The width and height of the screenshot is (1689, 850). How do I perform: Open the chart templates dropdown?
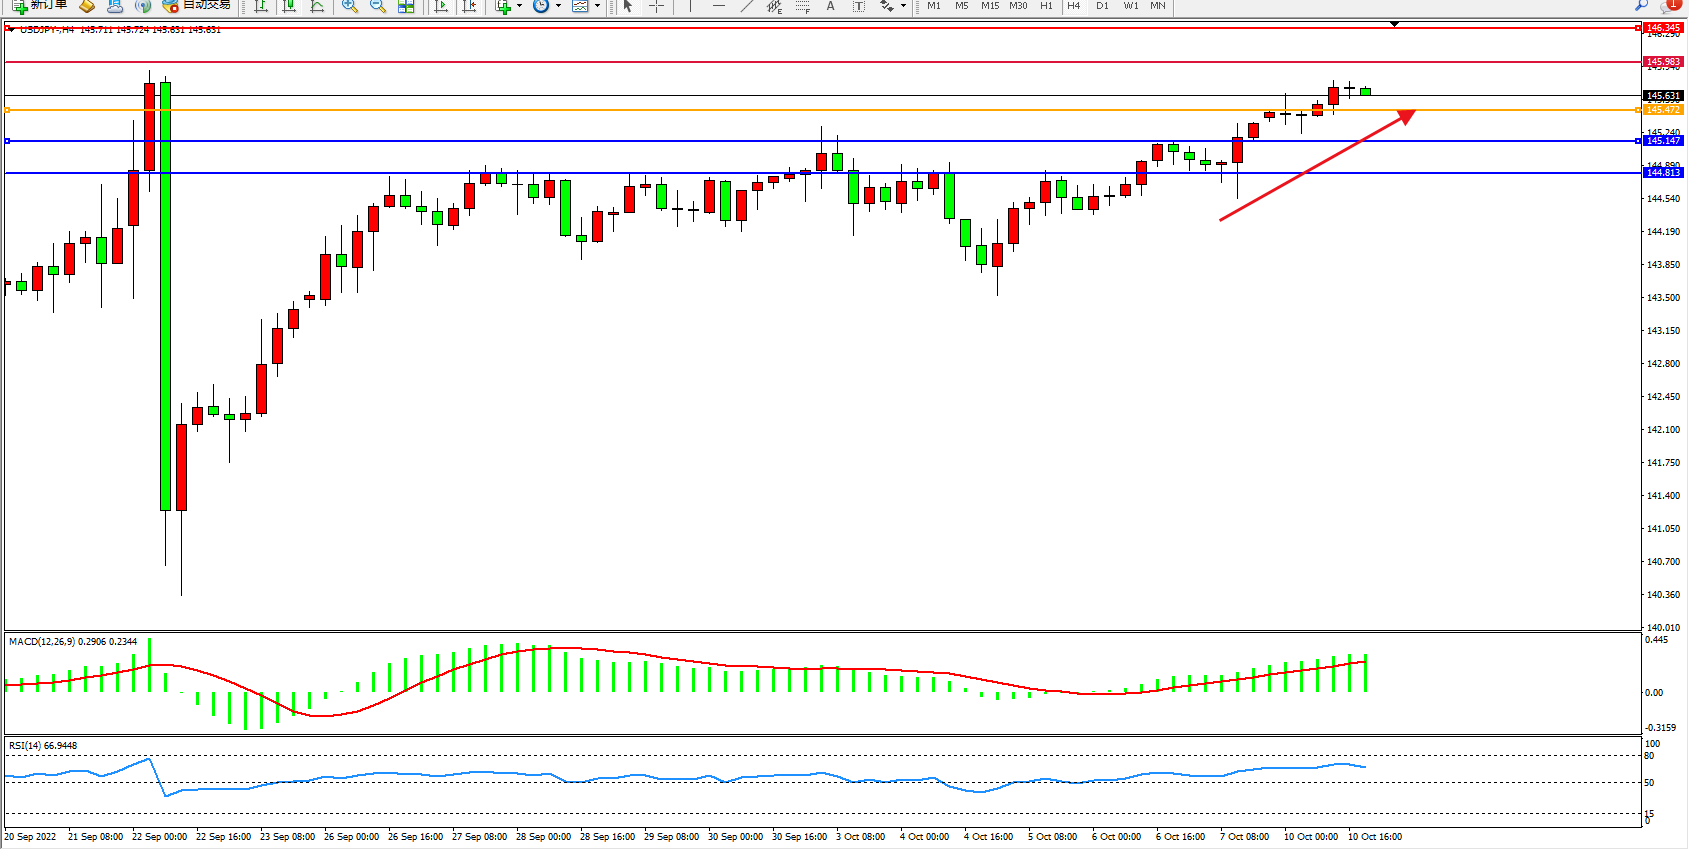[597, 6]
